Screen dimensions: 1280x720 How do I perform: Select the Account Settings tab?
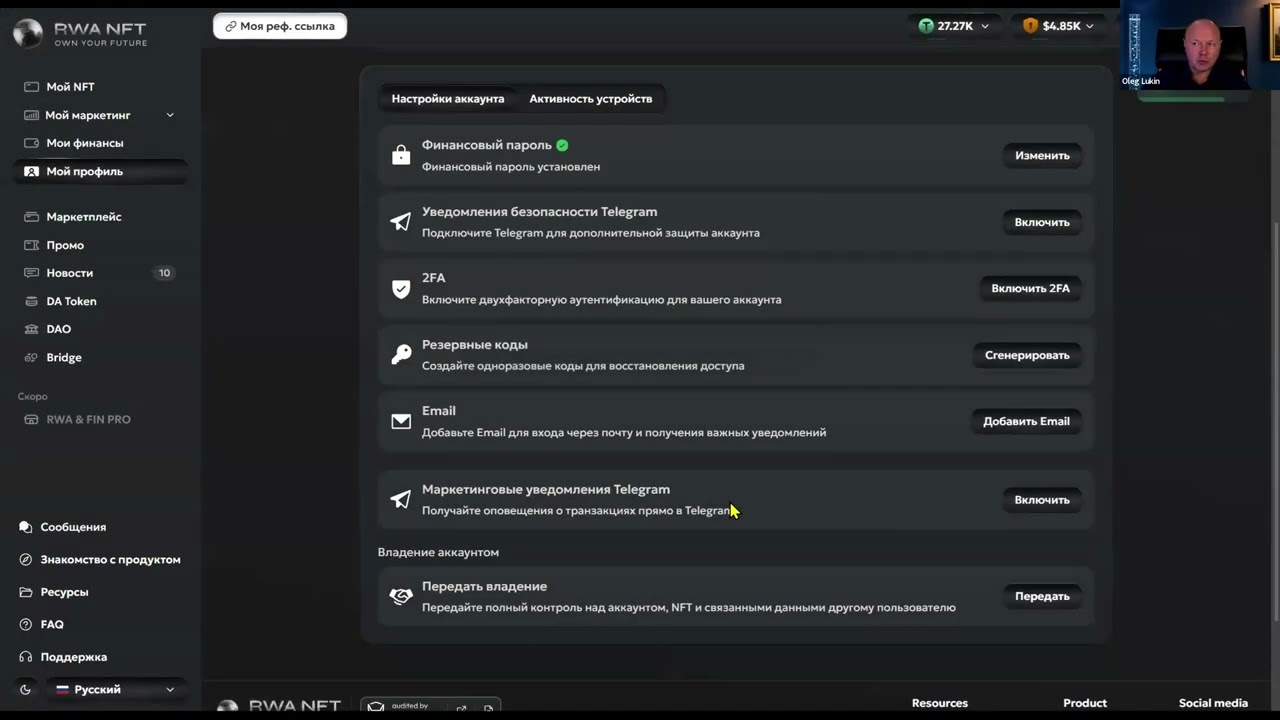pyautogui.click(x=448, y=98)
